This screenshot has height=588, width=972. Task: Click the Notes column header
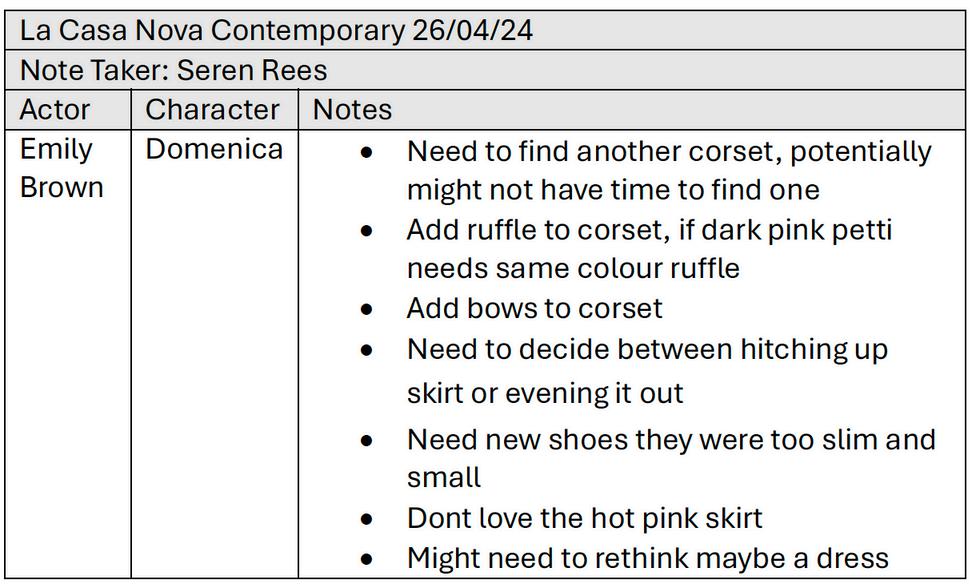click(x=632, y=110)
